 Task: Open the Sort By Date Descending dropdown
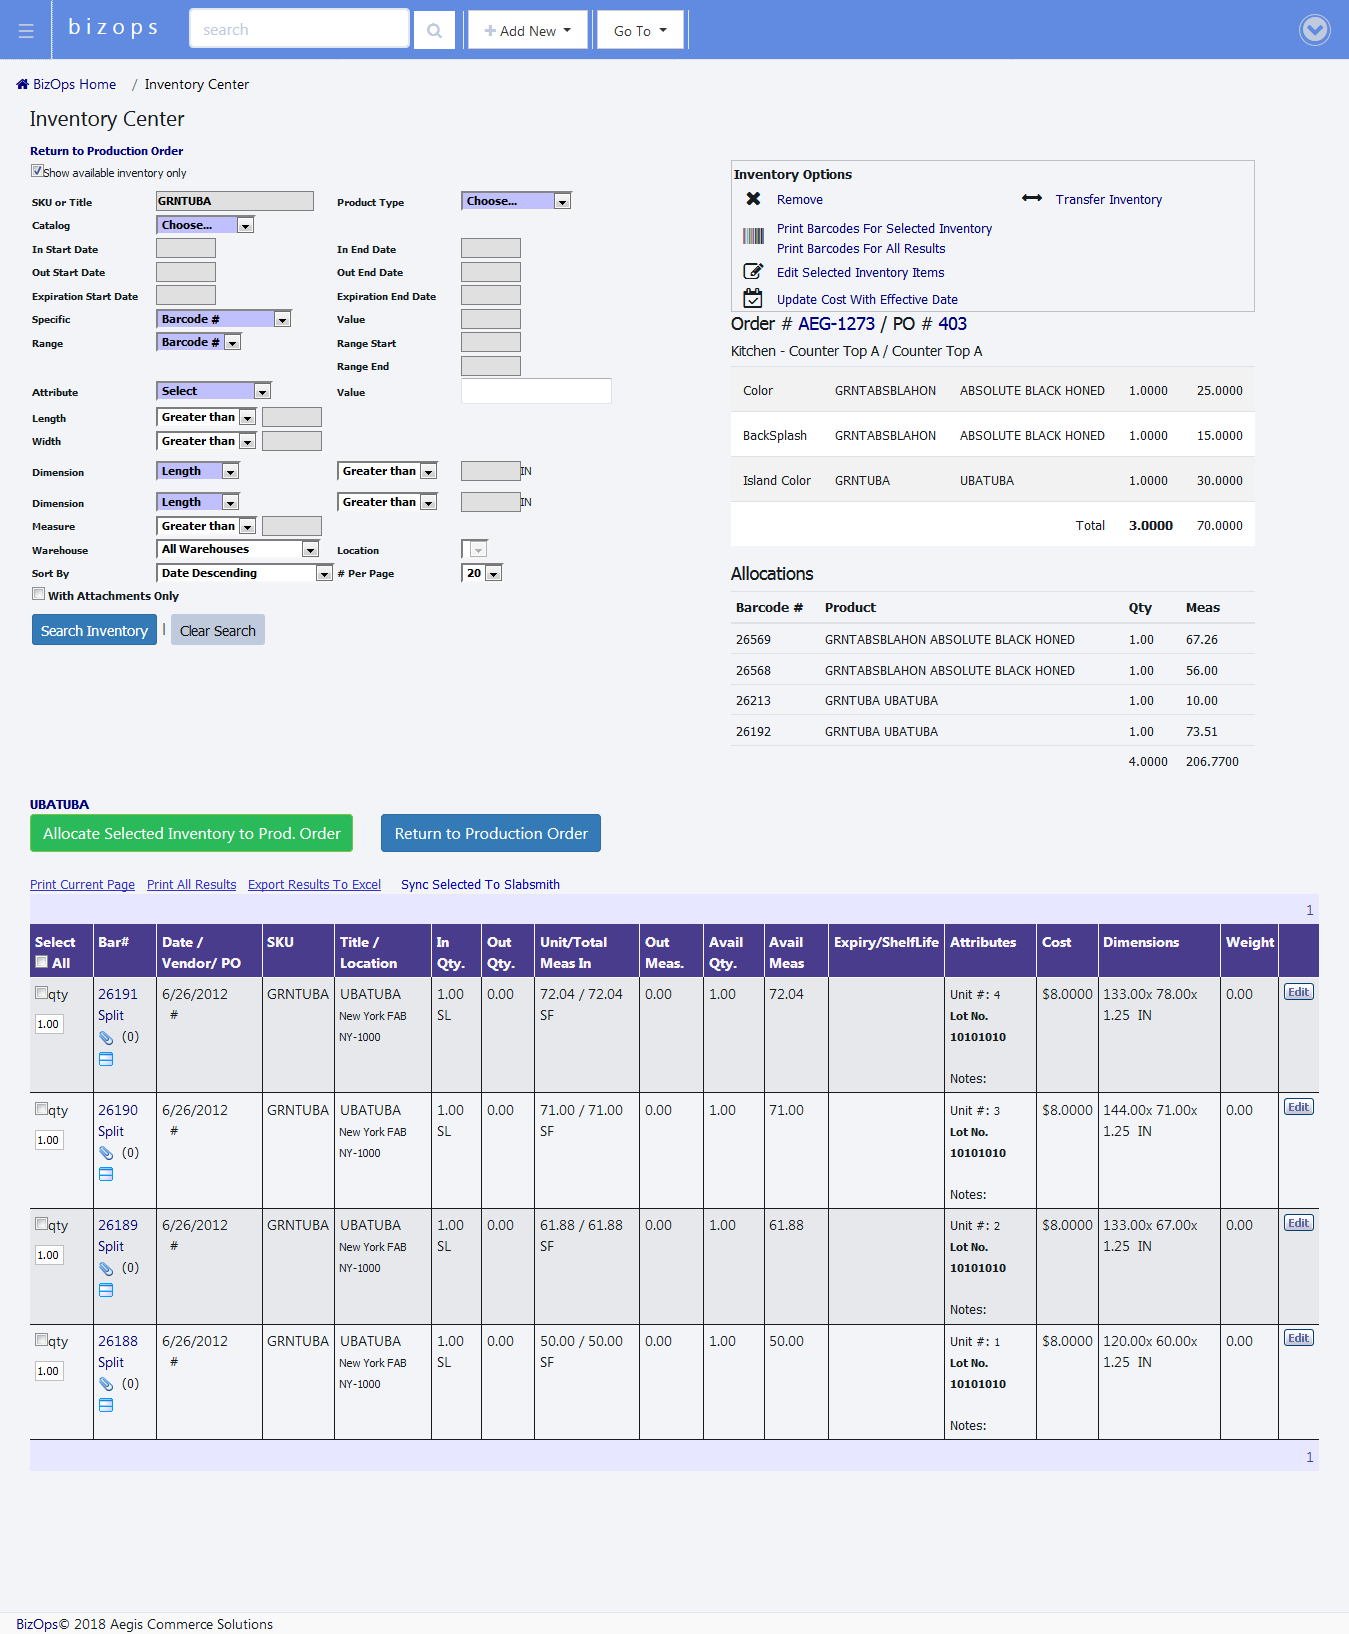(x=244, y=573)
